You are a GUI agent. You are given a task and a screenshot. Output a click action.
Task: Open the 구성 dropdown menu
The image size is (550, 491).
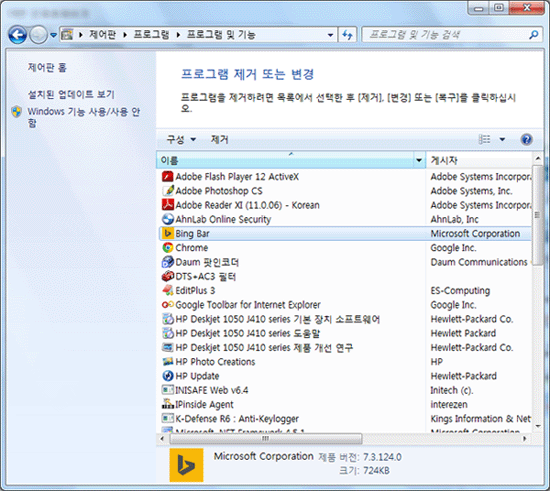(181, 140)
